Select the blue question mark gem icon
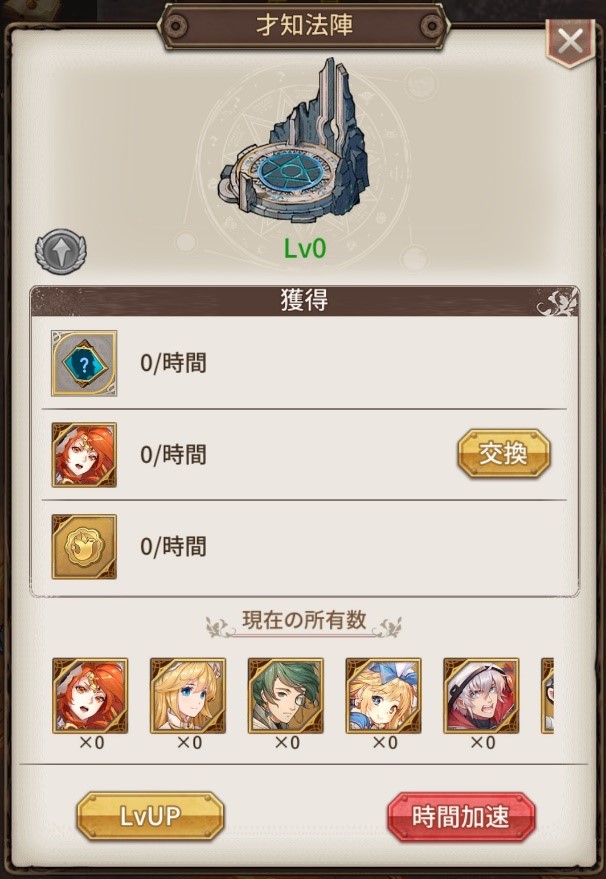The height and width of the screenshot is (879, 606). click(84, 363)
